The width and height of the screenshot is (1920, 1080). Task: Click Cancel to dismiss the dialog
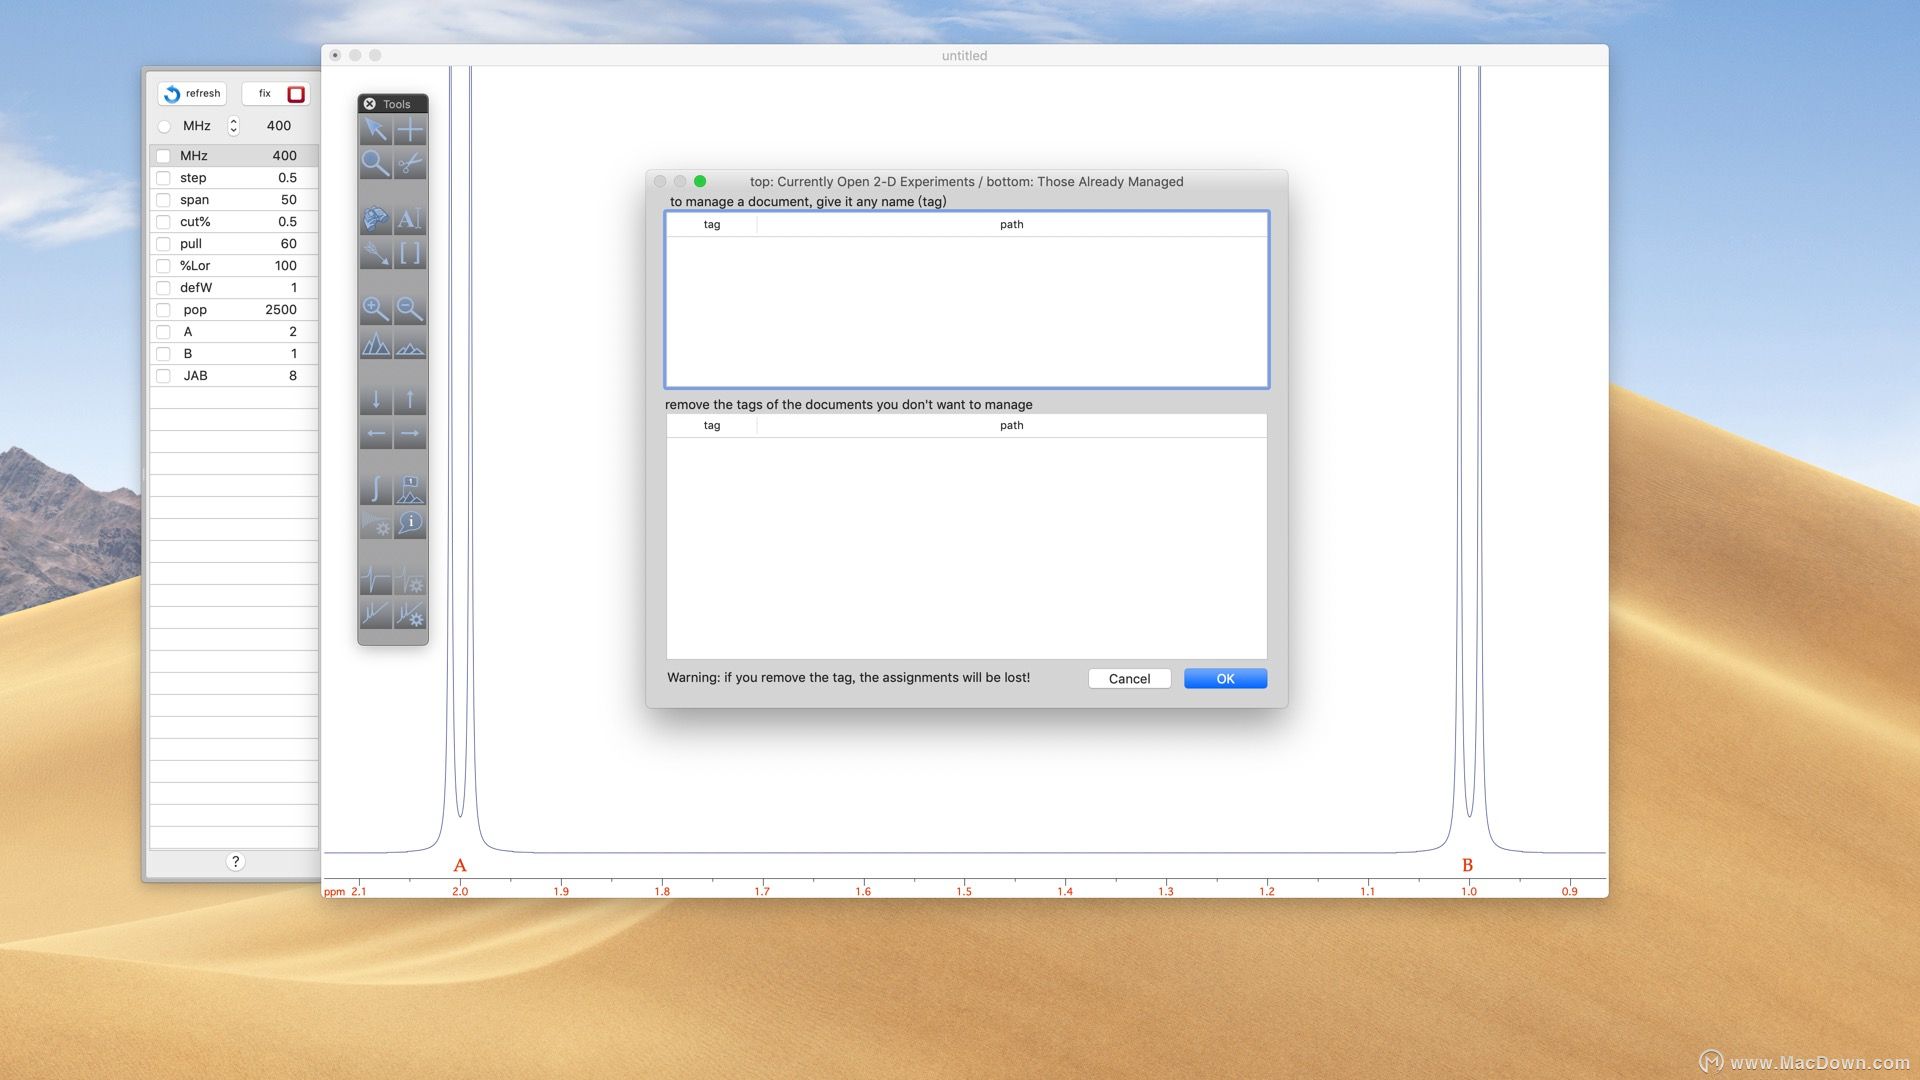coord(1129,678)
